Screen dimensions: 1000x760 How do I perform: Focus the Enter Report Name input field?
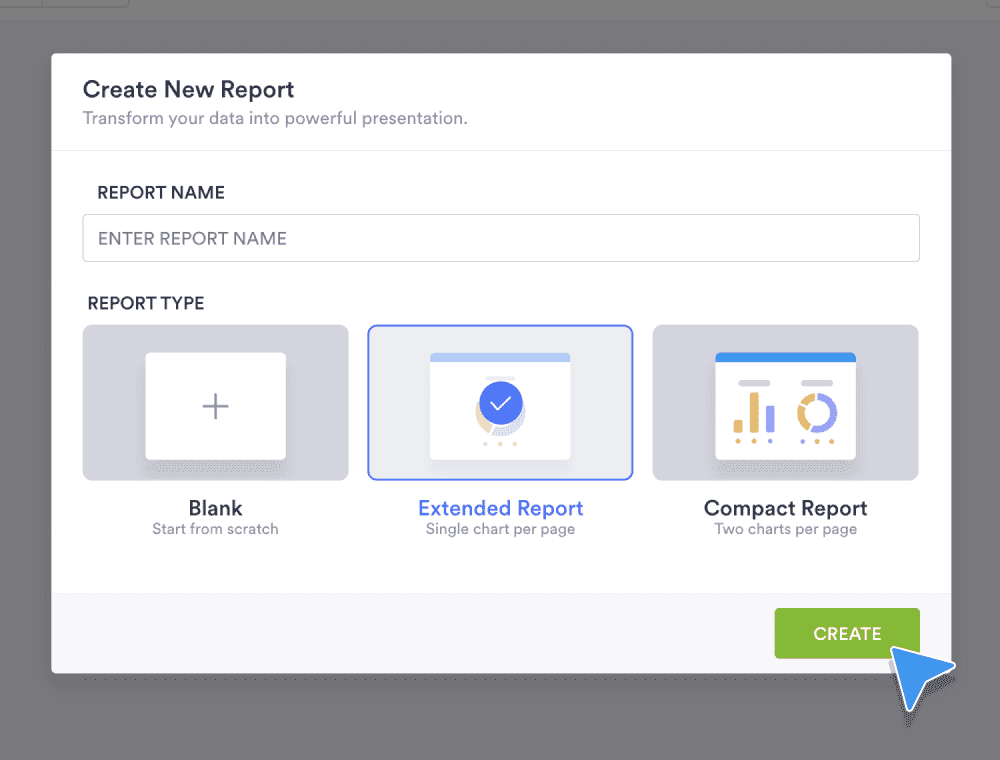click(x=500, y=238)
